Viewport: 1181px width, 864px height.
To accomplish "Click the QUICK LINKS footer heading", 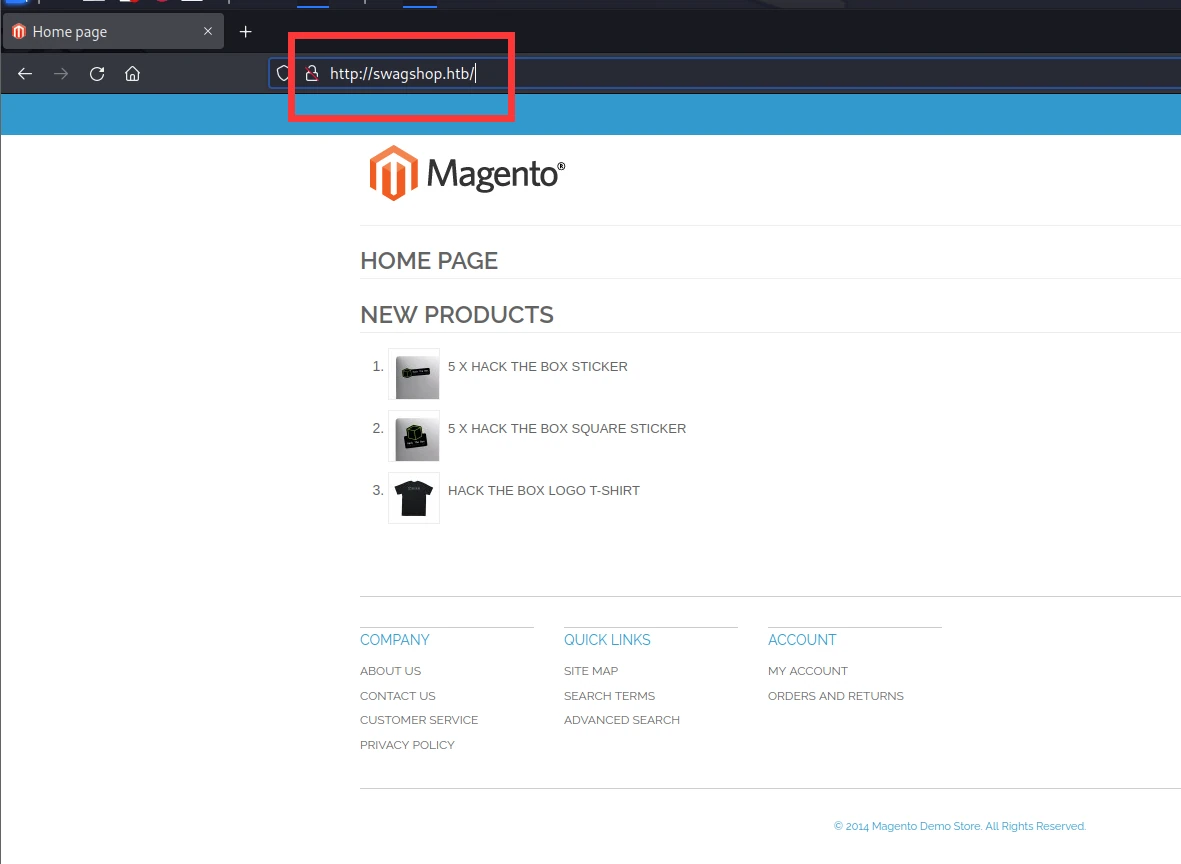I will [x=607, y=640].
